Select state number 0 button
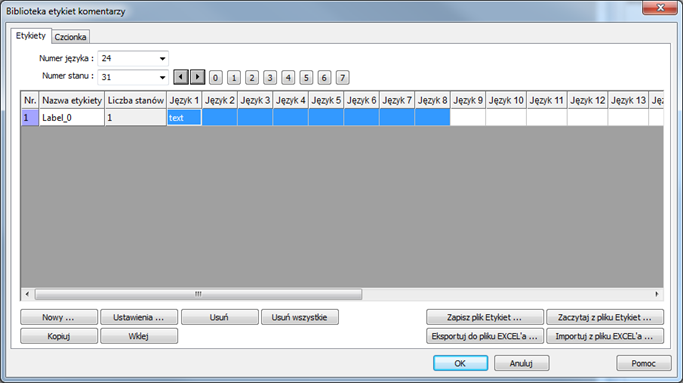This screenshot has width=683, height=383. (216, 78)
